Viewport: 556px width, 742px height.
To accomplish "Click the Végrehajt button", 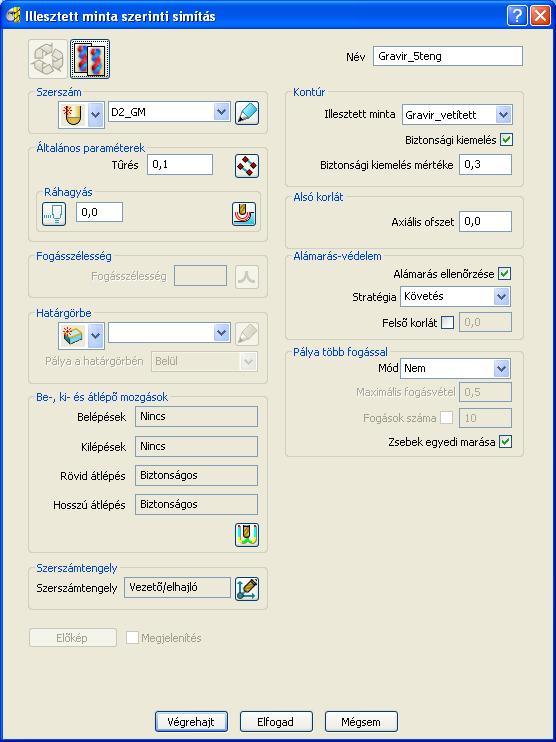I will pos(191,722).
